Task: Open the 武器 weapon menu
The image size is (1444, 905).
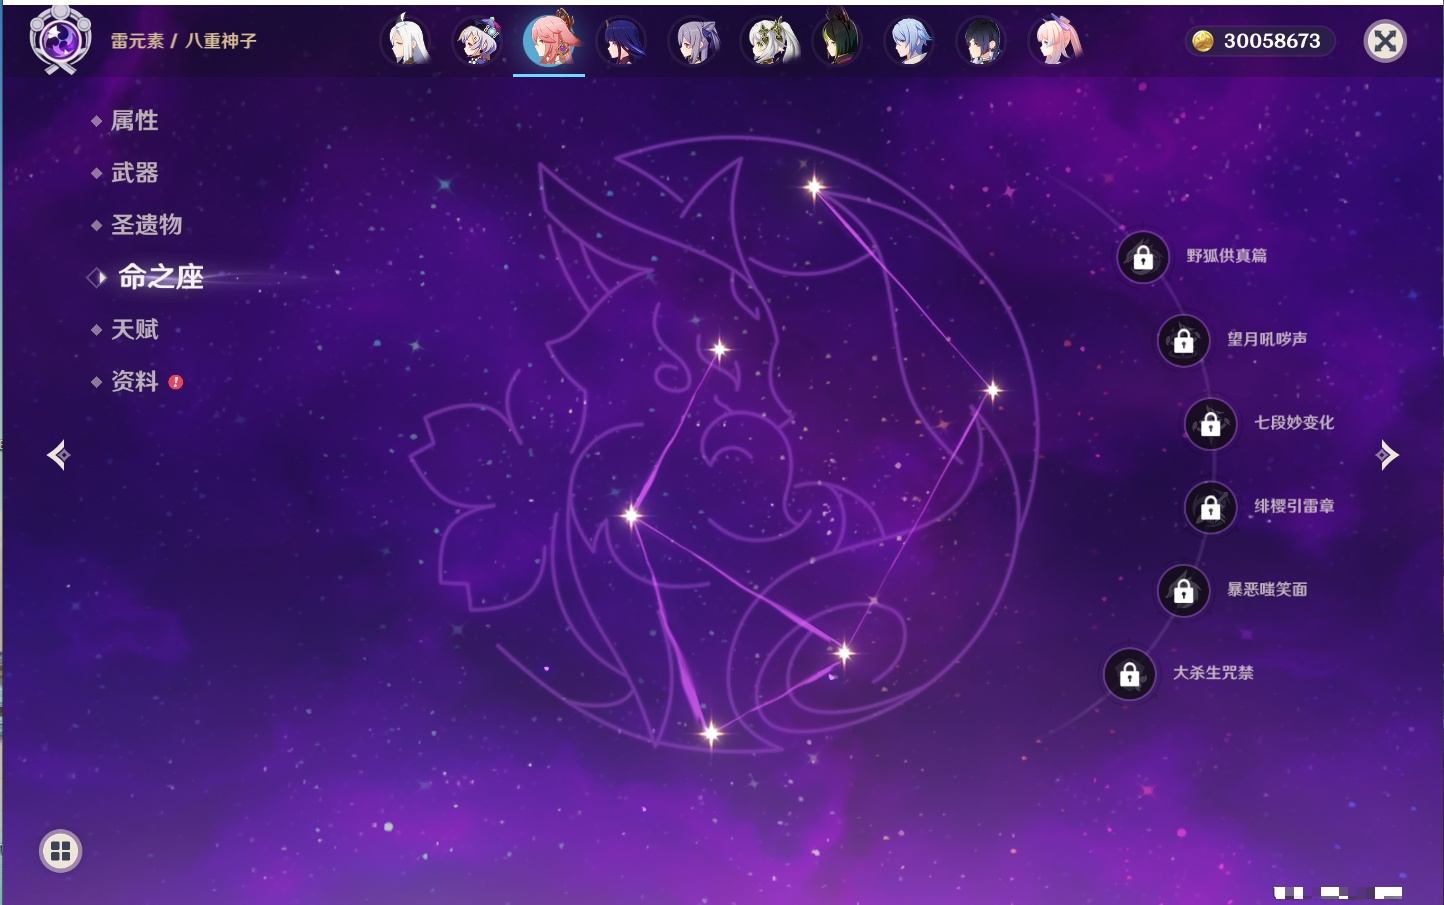Action: pos(134,173)
